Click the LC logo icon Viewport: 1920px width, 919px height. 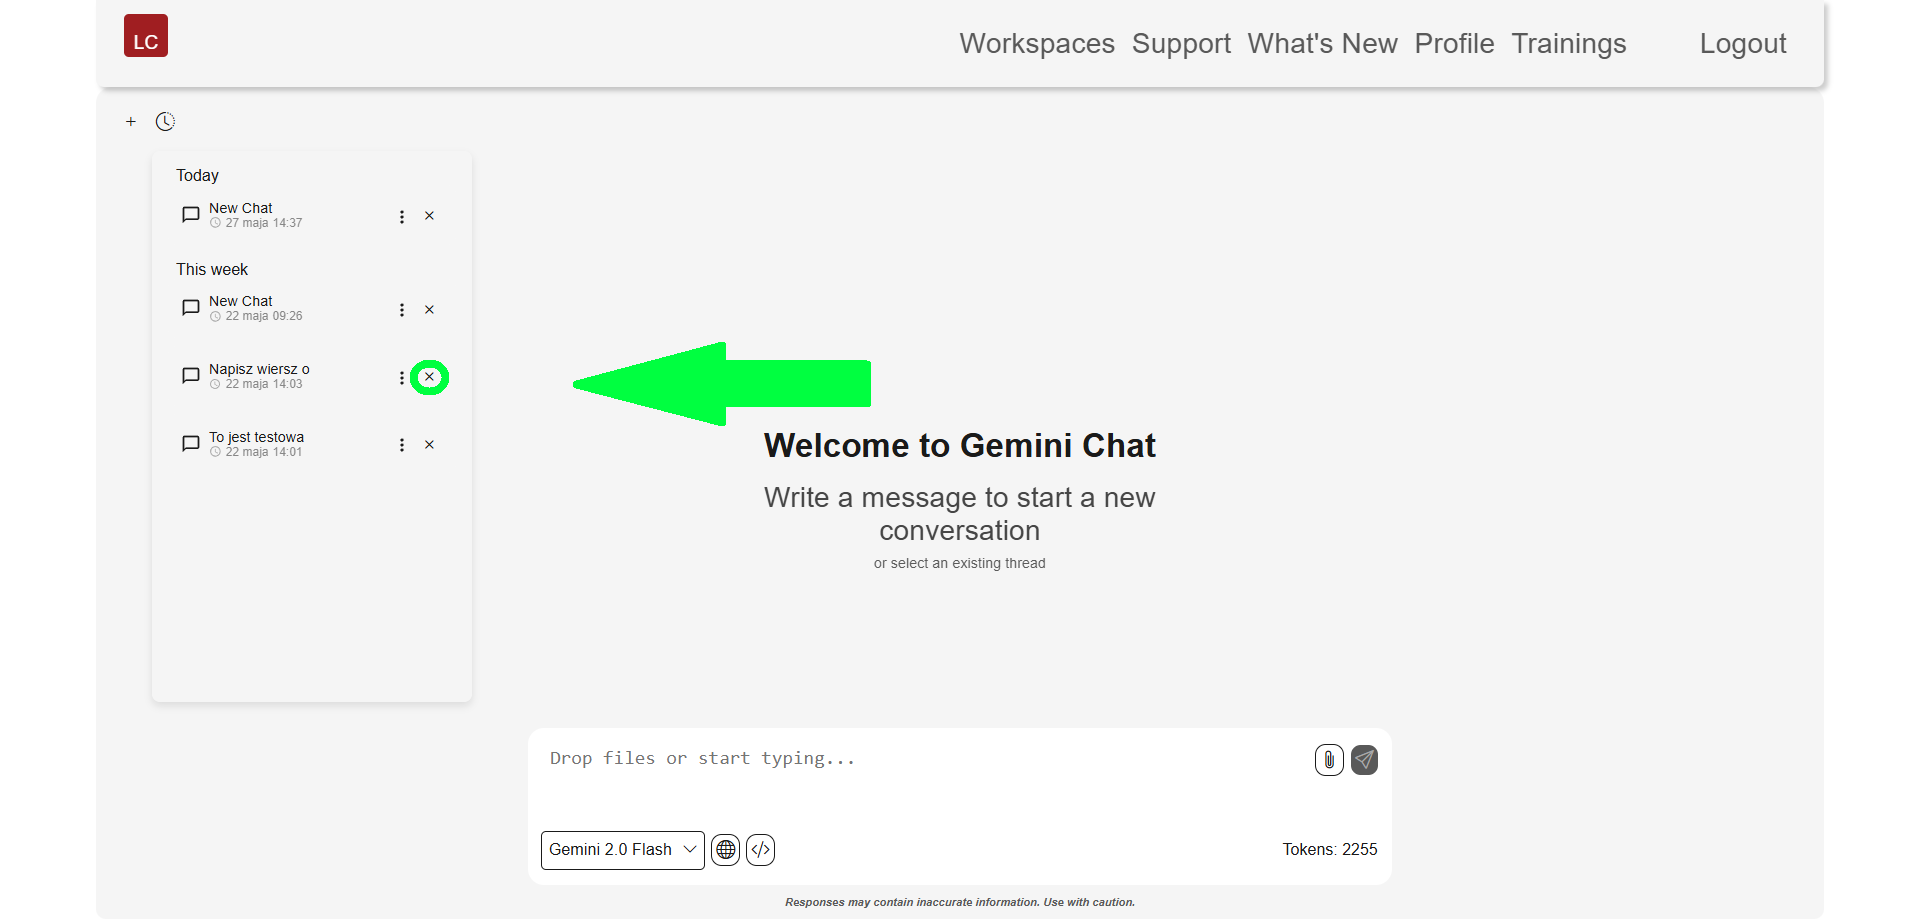point(146,36)
